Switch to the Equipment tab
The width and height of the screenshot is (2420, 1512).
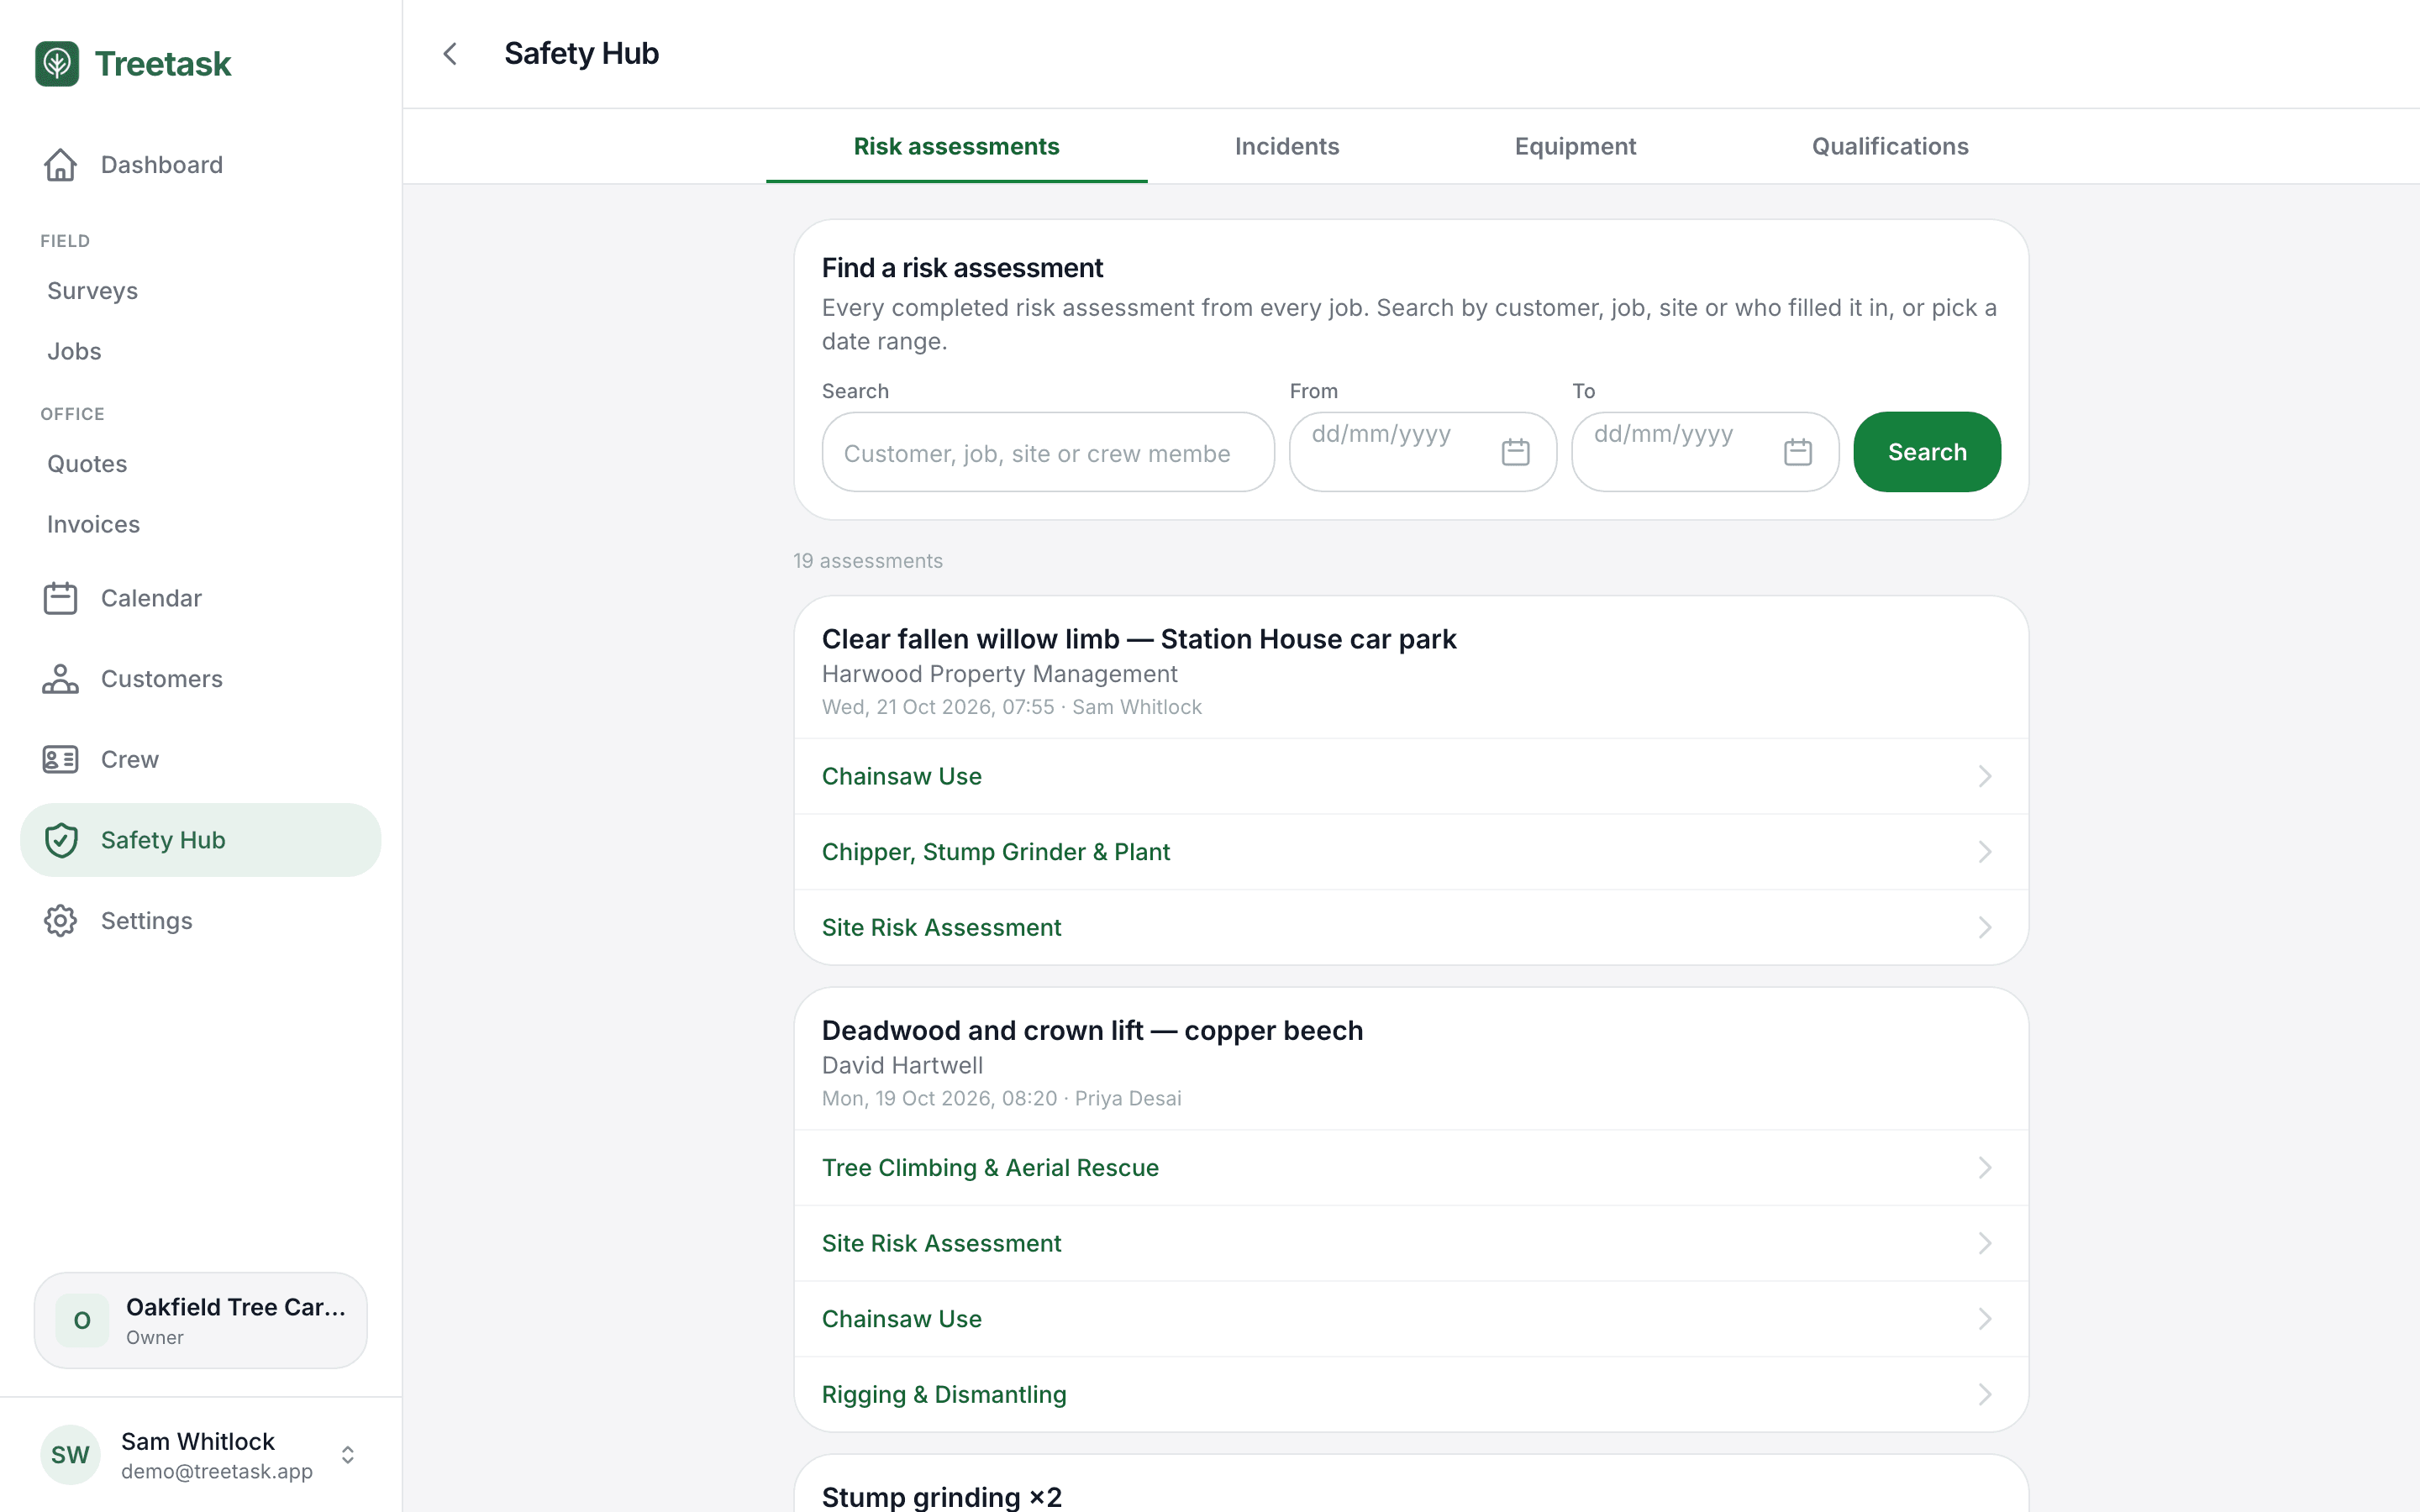click(1575, 147)
